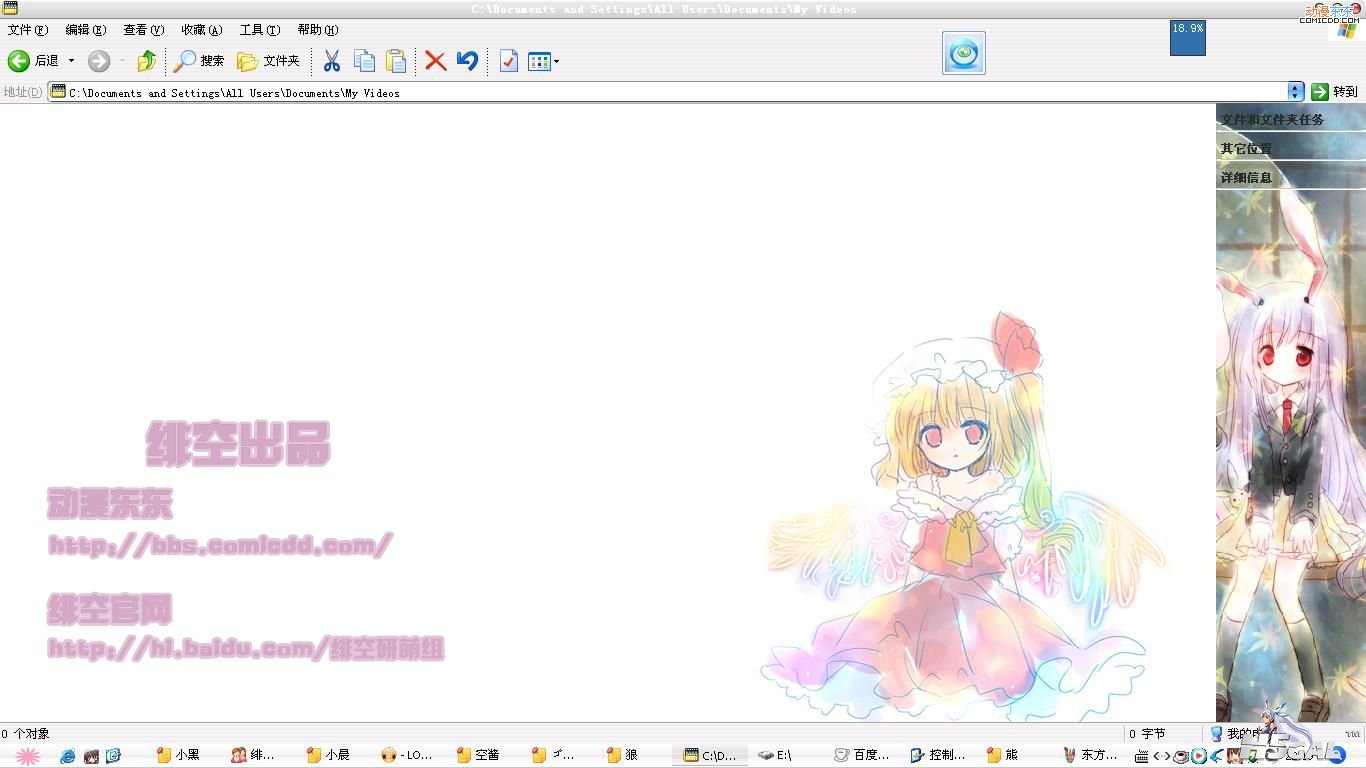
Task: Open the Forward history dropdown arrow
Action: tap(122, 61)
